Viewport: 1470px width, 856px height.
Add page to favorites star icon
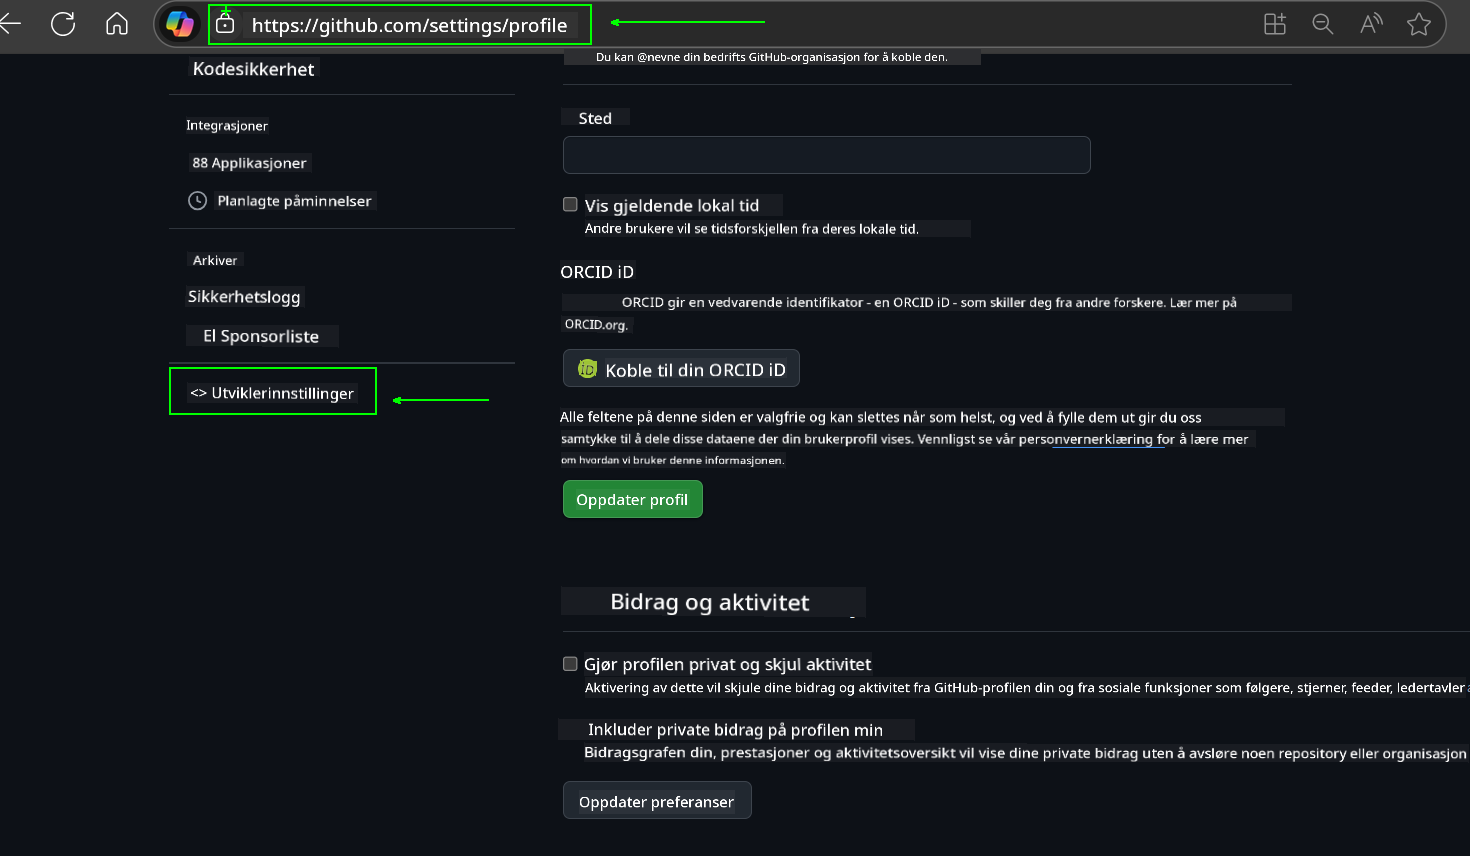coord(1418,24)
